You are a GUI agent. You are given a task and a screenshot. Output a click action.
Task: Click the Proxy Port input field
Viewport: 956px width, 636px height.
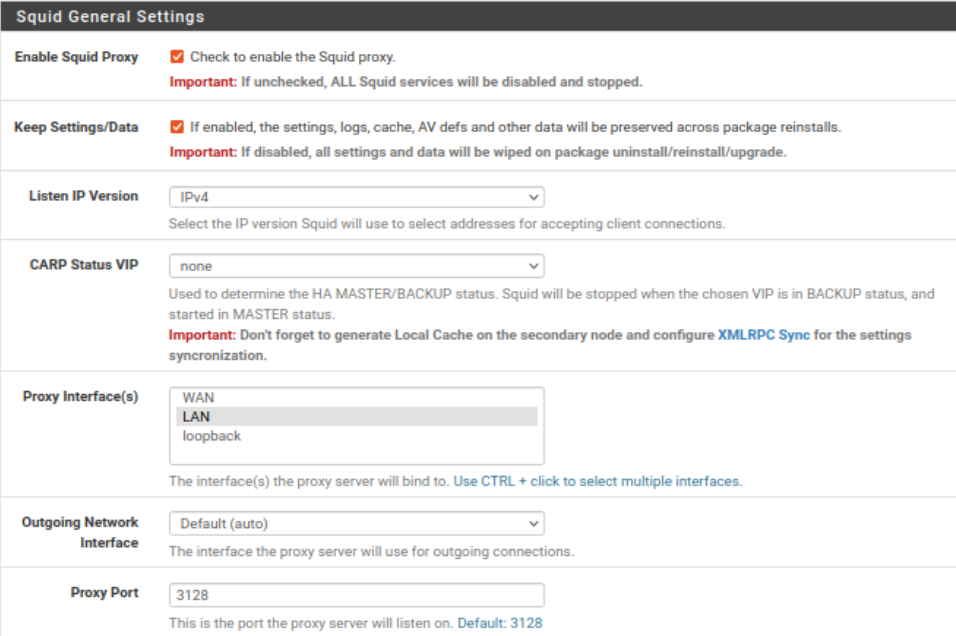[357, 595]
